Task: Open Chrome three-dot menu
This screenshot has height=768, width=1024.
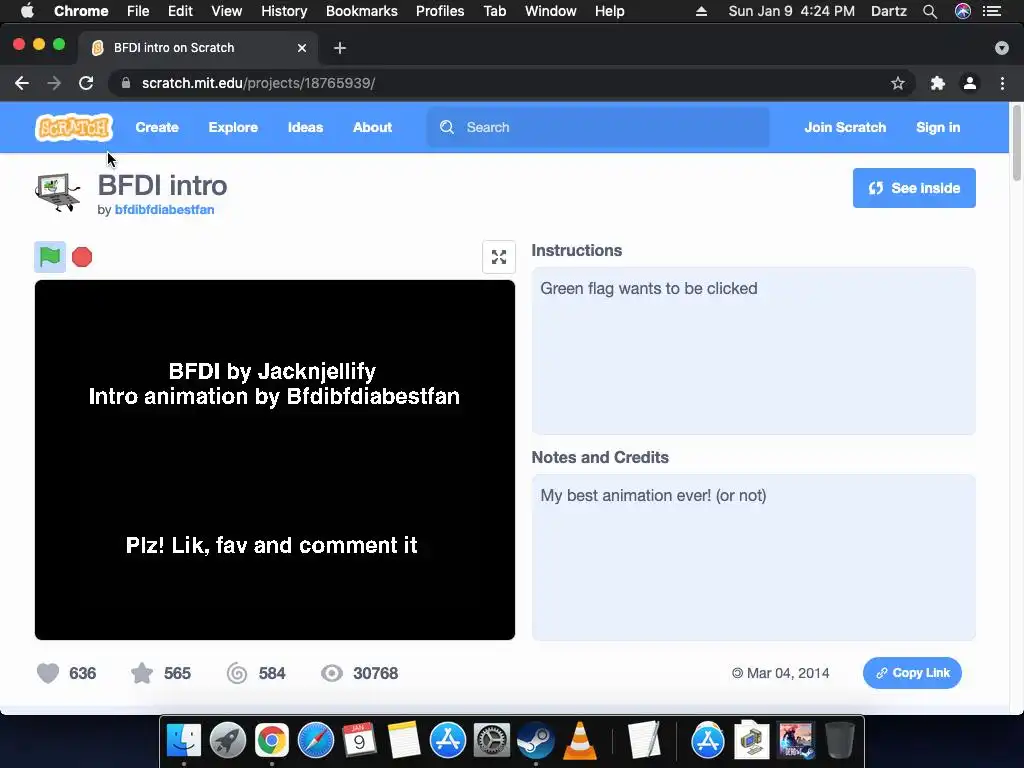Action: pos(1002,83)
